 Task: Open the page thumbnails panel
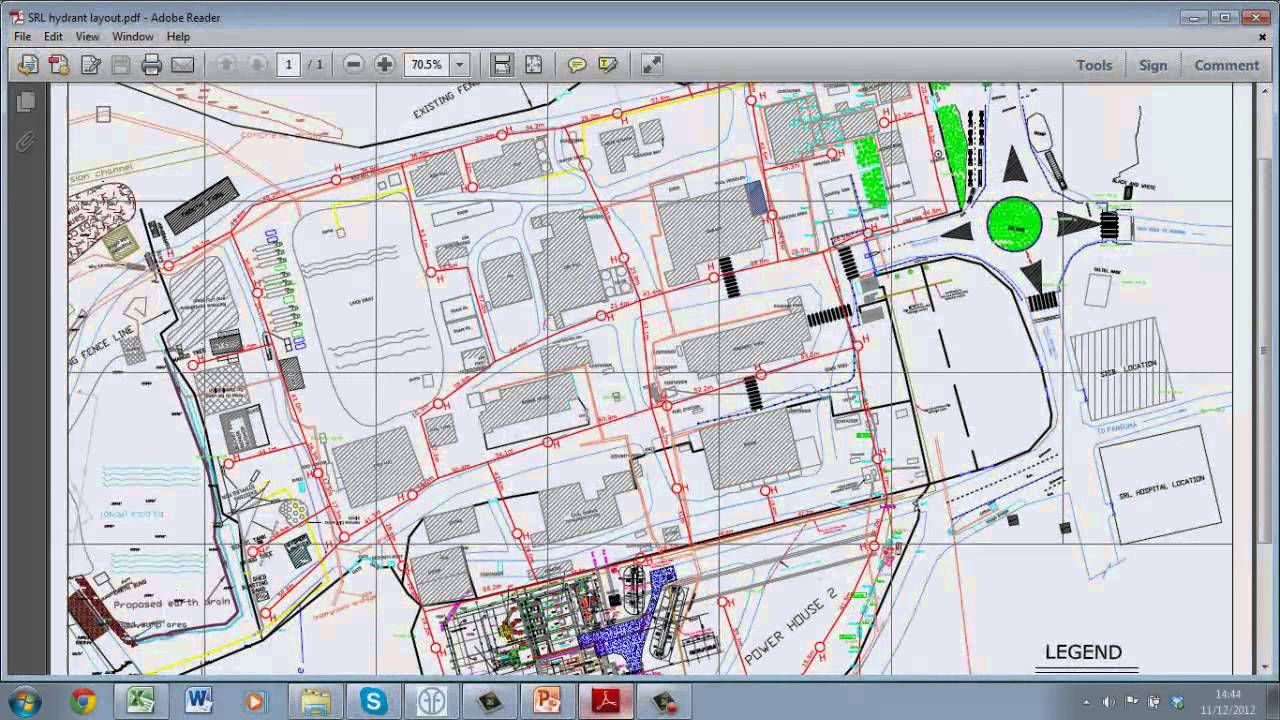pyautogui.click(x=26, y=102)
